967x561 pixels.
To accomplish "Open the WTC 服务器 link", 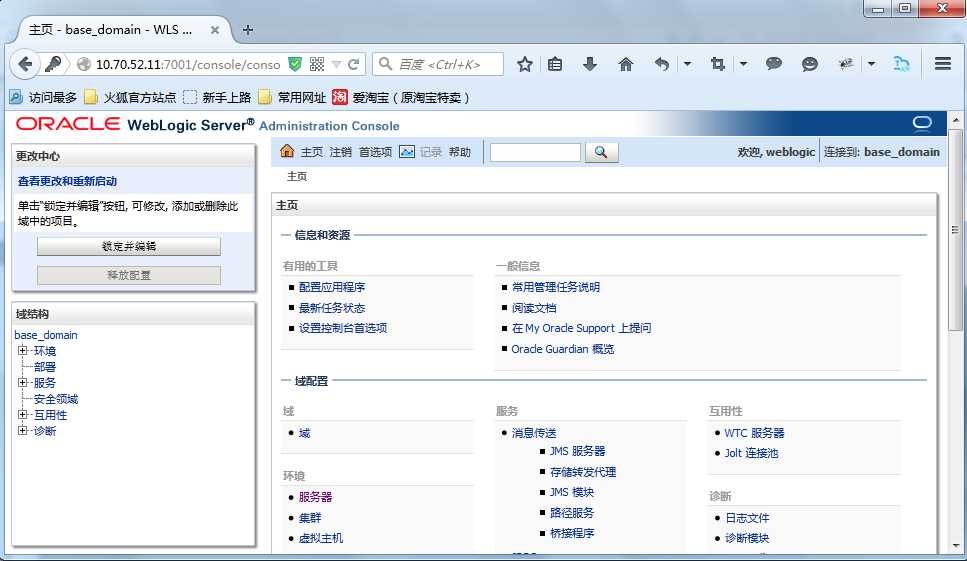I will tap(754, 433).
